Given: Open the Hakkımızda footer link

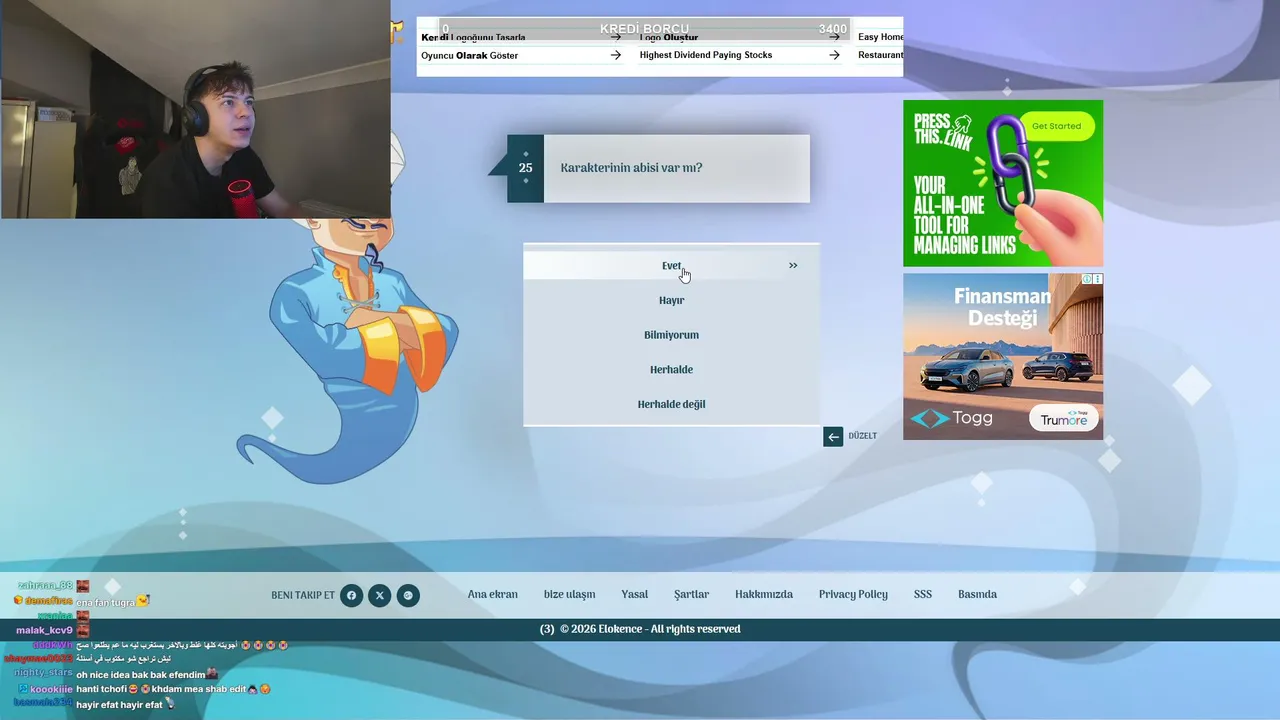Looking at the screenshot, I should pos(764,595).
